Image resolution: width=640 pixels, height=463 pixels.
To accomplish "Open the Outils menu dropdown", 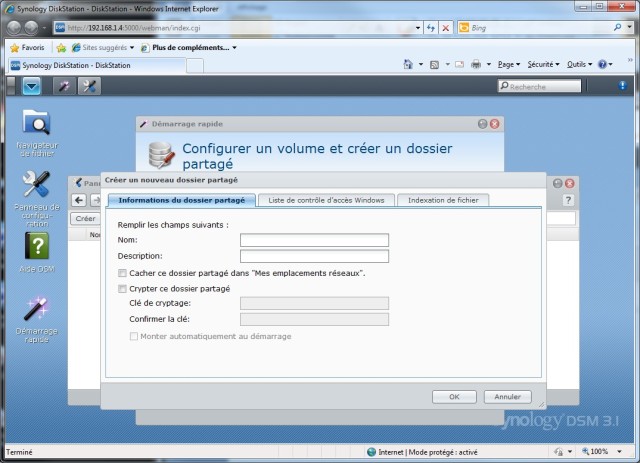I will tap(579, 65).
